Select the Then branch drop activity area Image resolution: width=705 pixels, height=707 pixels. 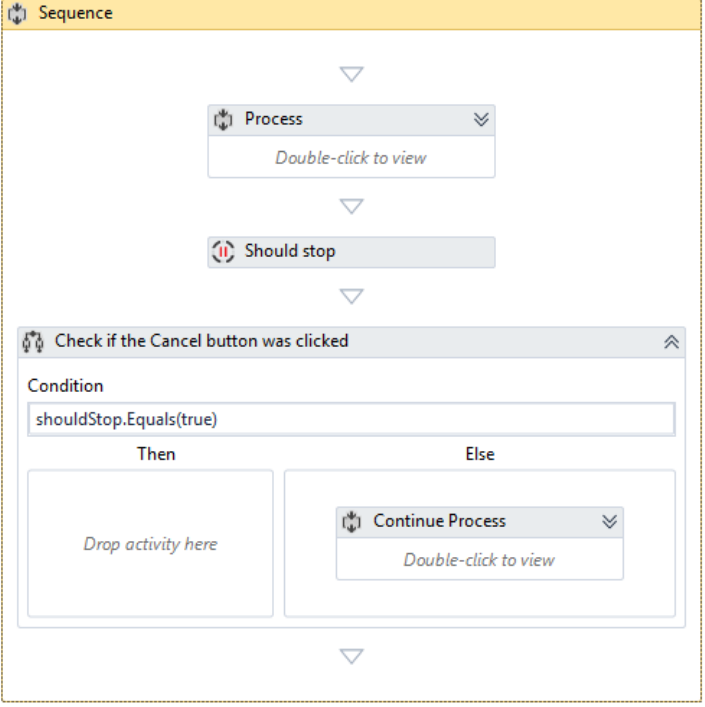pos(150,544)
